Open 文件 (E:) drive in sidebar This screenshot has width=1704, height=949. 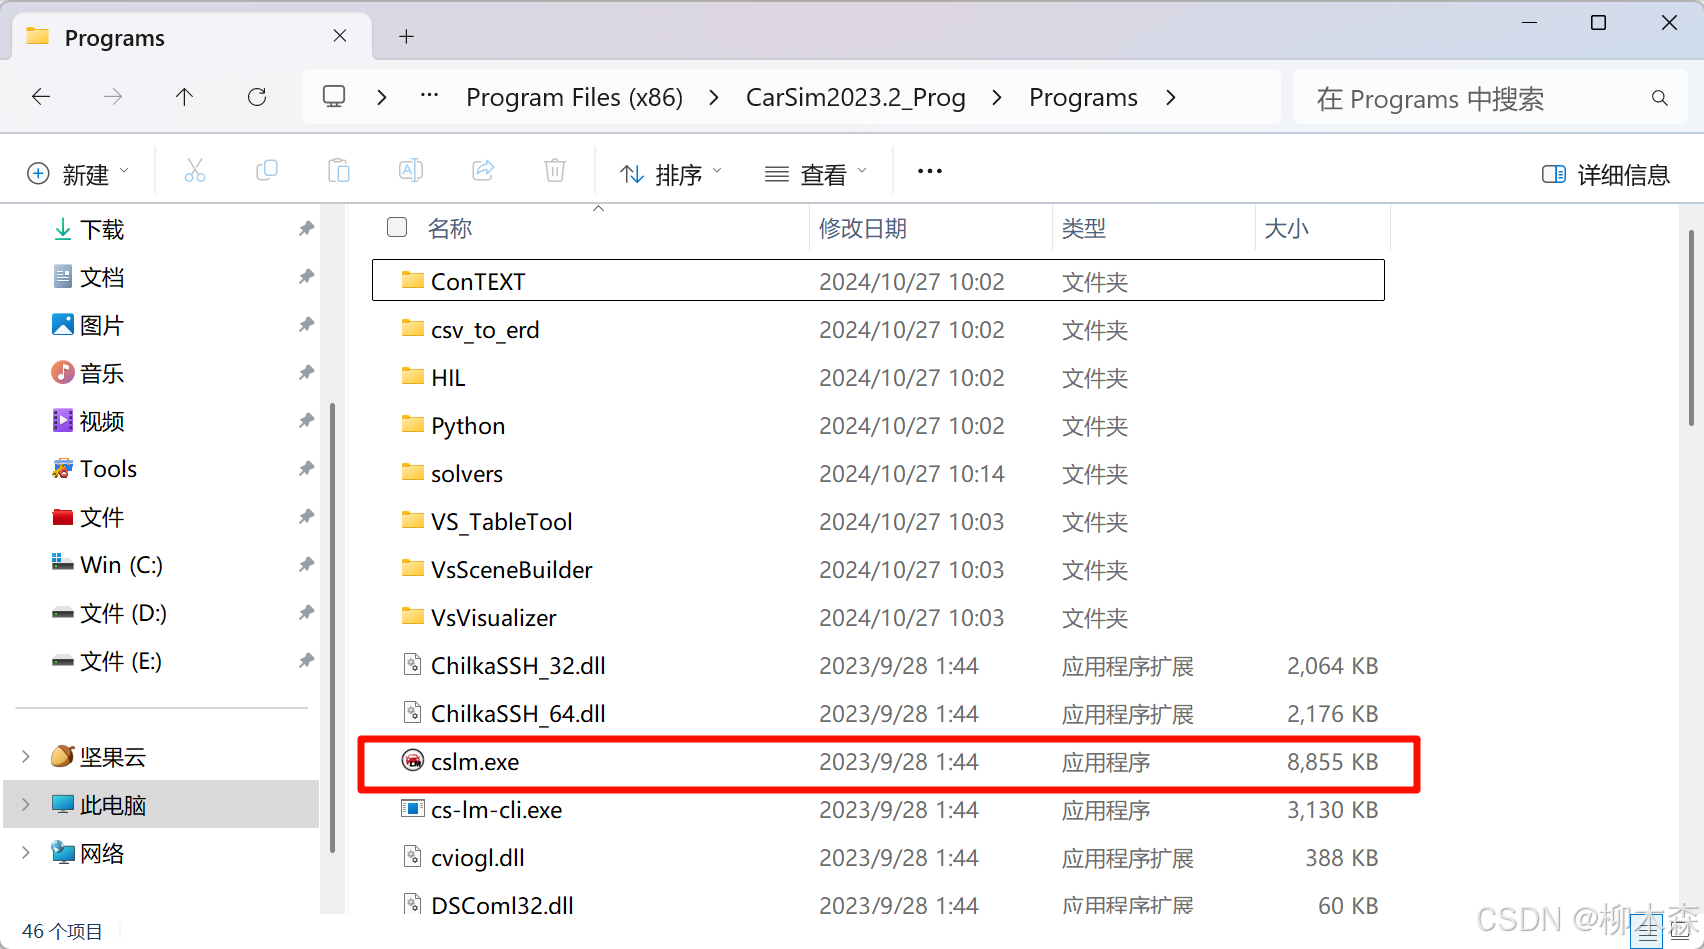click(x=107, y=661)
